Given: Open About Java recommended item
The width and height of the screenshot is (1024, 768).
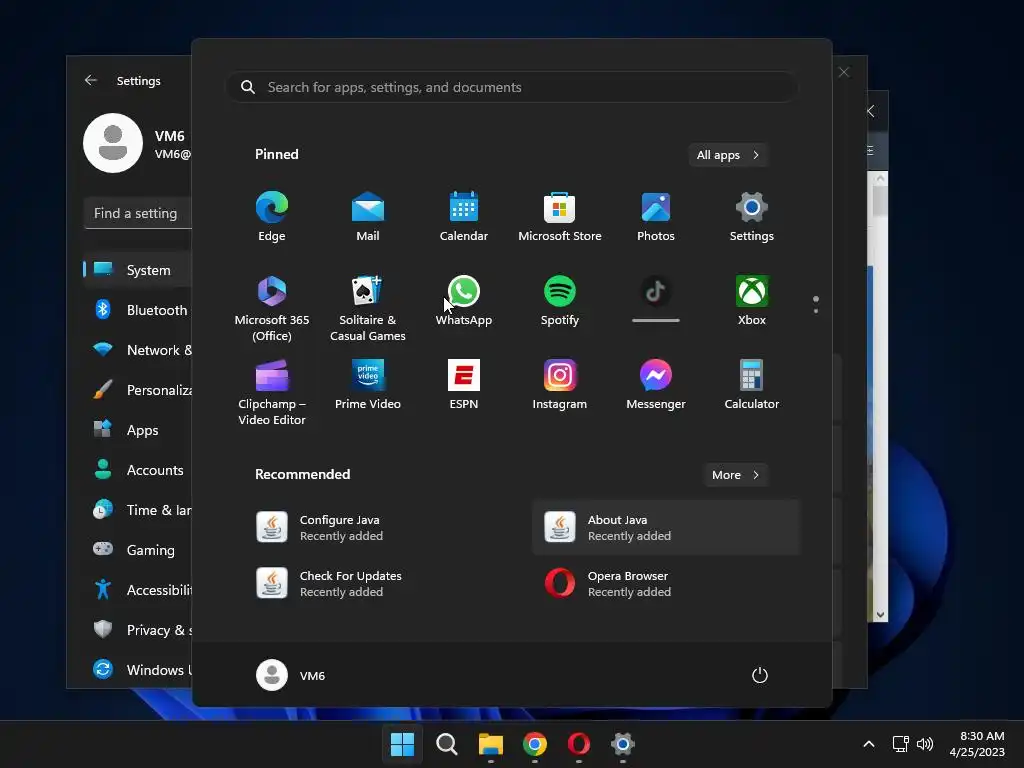Looking at the screenshot, I should (x=666, y=528).
